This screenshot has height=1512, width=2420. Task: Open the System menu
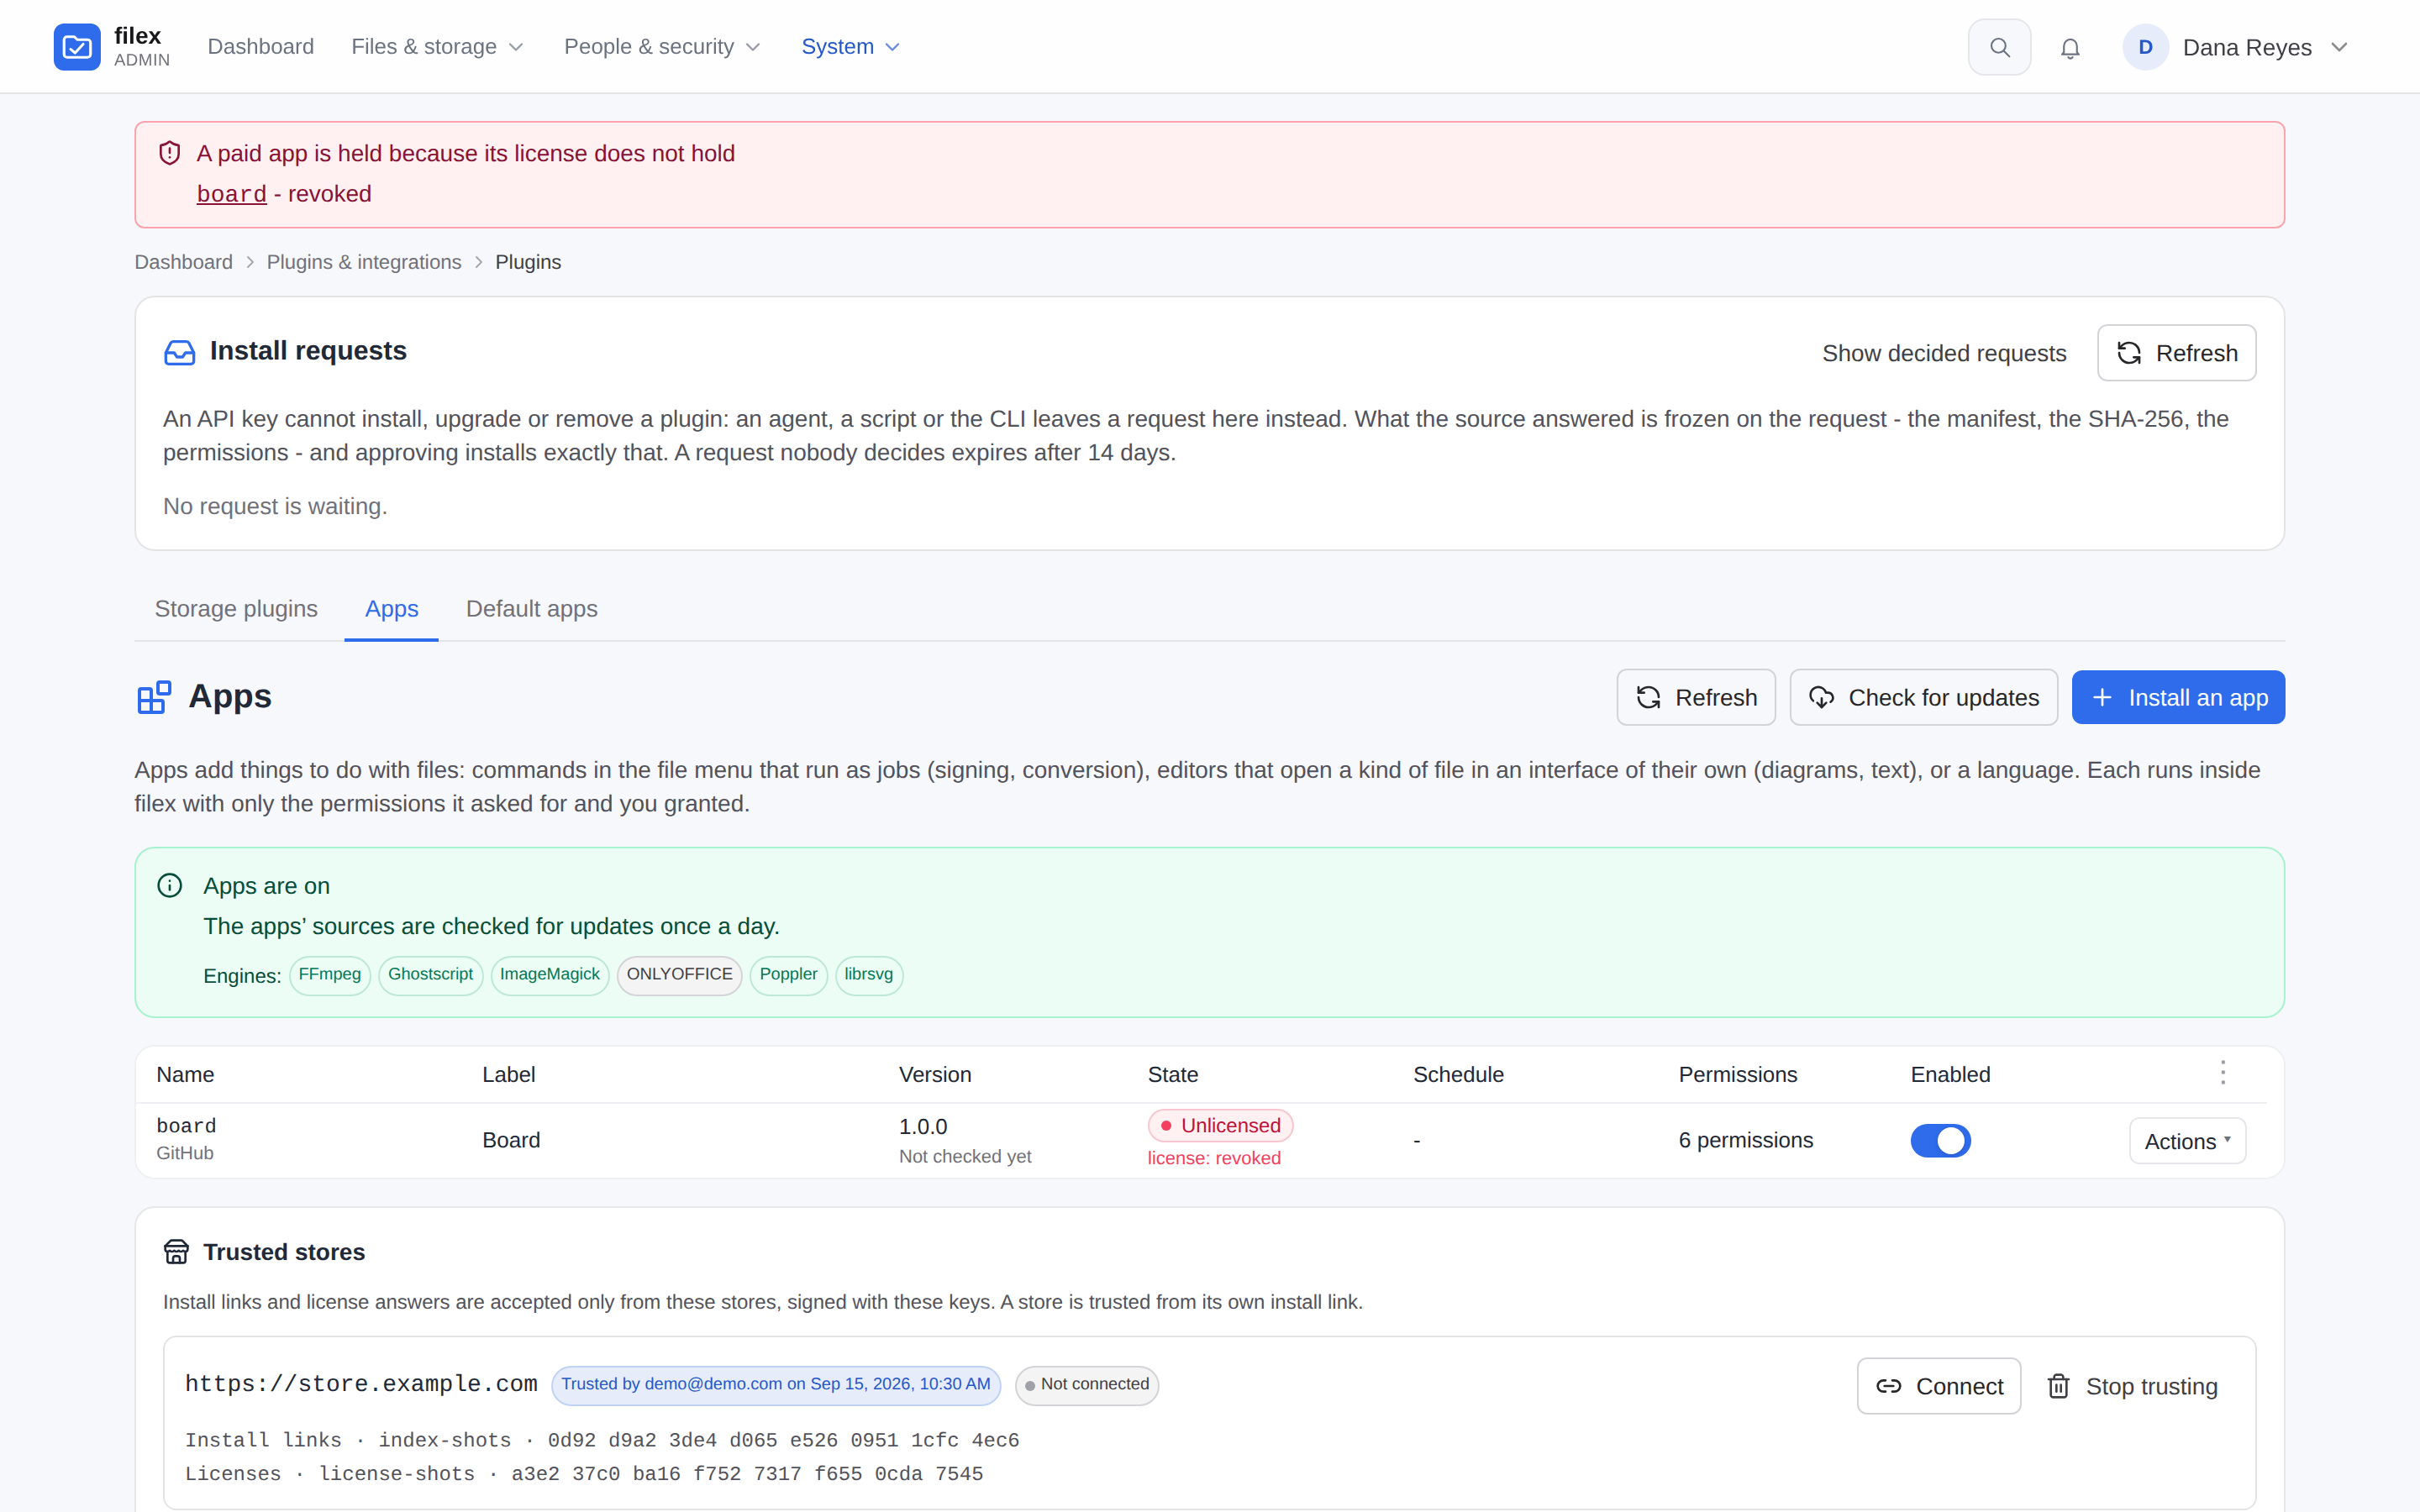coord(851,47)
